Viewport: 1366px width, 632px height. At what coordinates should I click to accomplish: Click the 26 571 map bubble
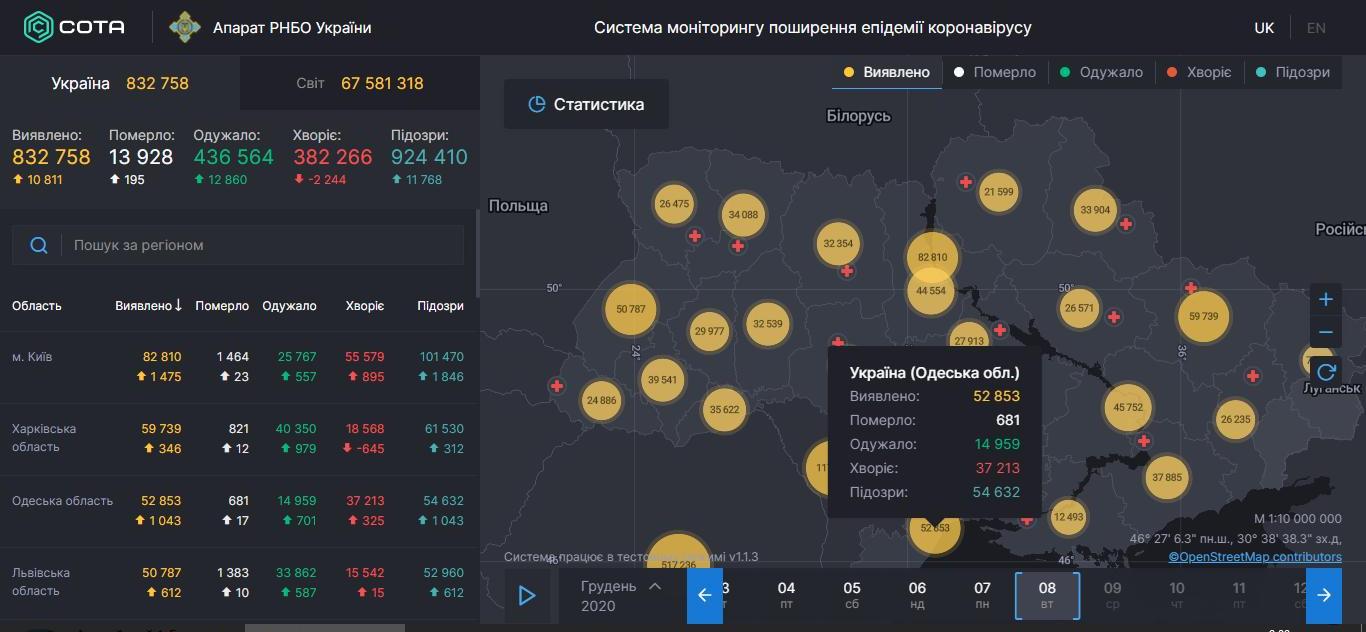[1079, 308]
